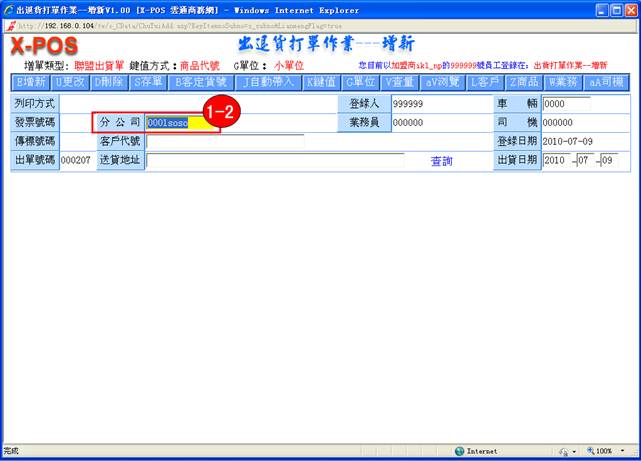641x461 pixels.
Task: Open B客定貨號 from the toolbar
Action: click(201, 82)
